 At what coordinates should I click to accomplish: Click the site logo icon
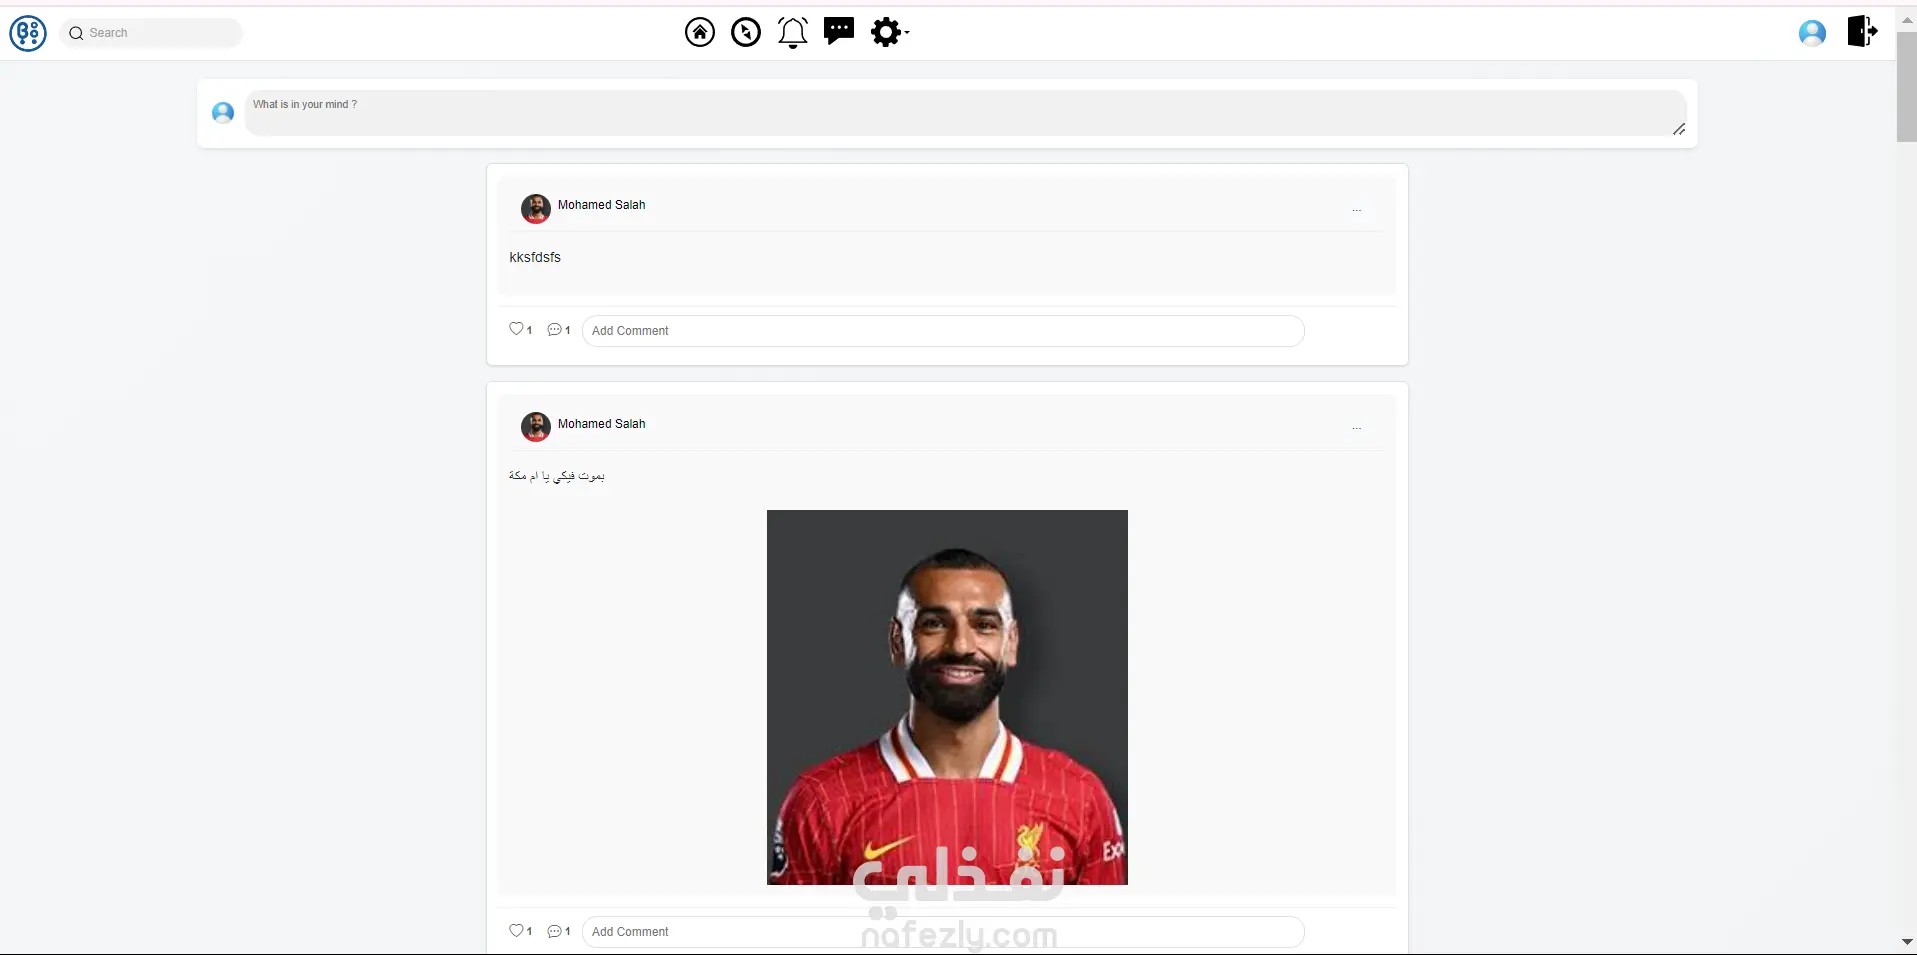pyautogui.click(x=28, y=33)
